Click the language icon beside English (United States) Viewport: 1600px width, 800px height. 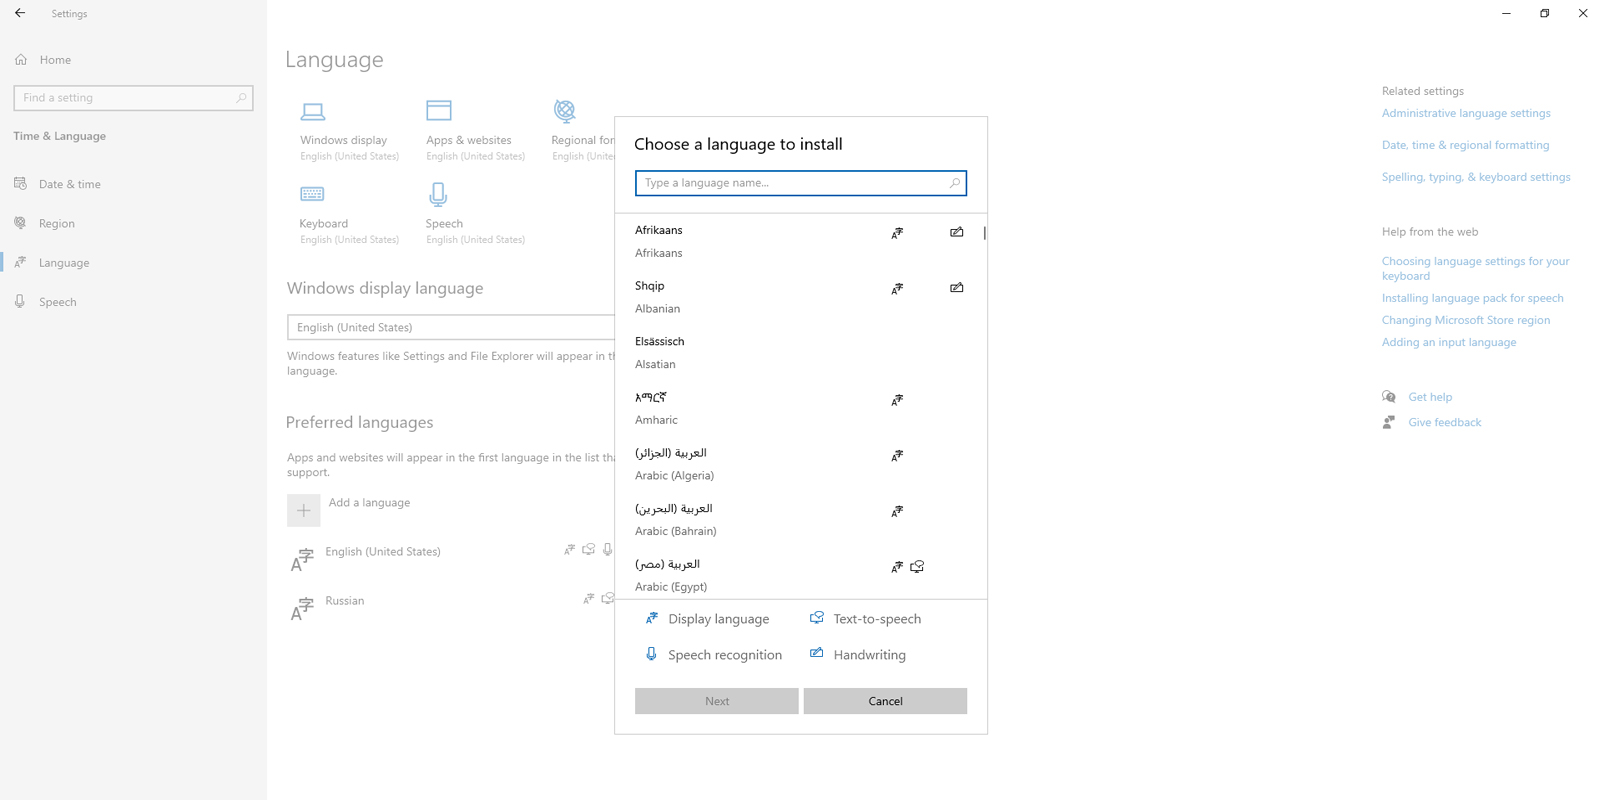pos(302,560)
